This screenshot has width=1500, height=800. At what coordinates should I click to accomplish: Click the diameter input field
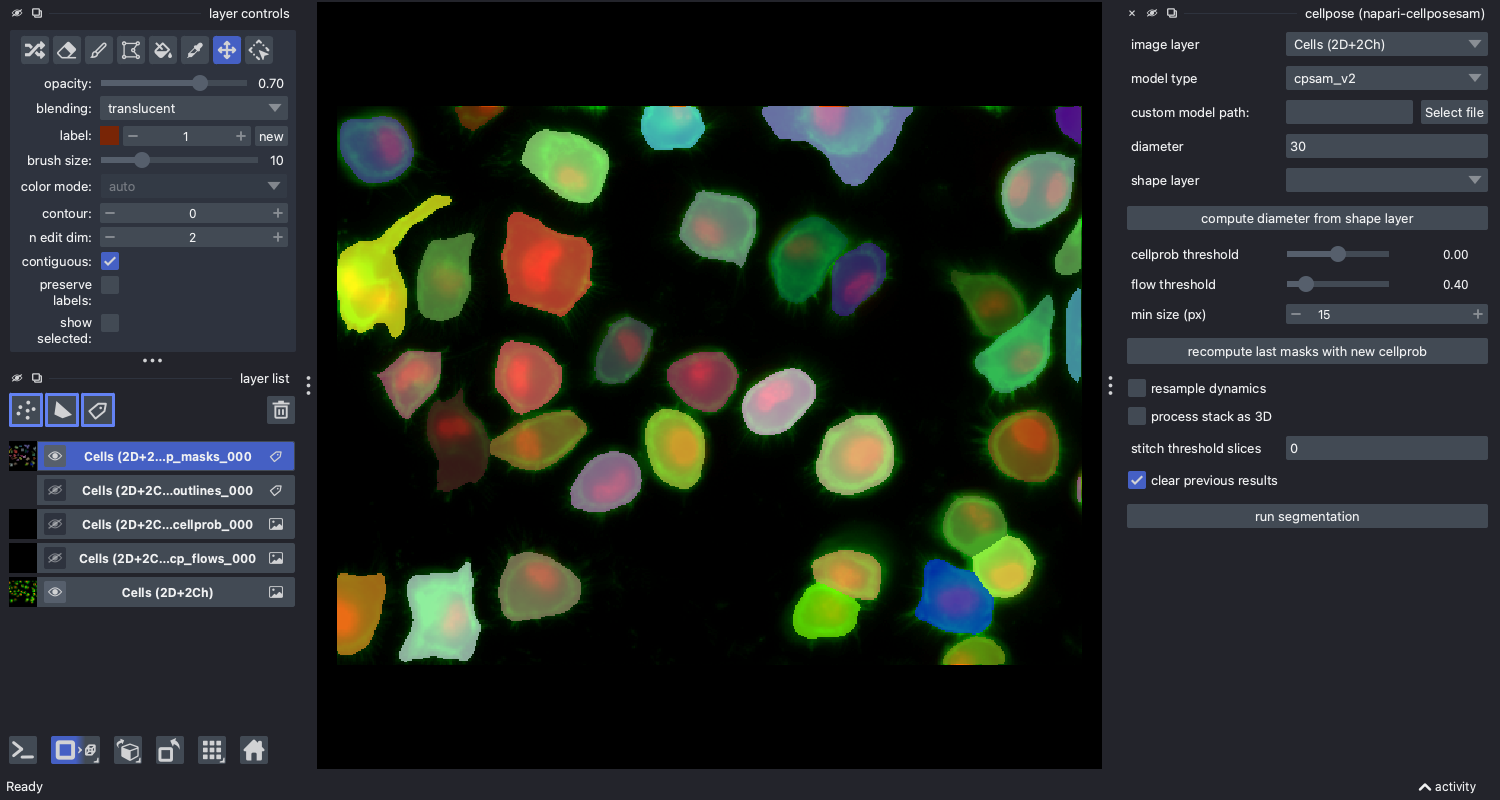[1387, 146]
